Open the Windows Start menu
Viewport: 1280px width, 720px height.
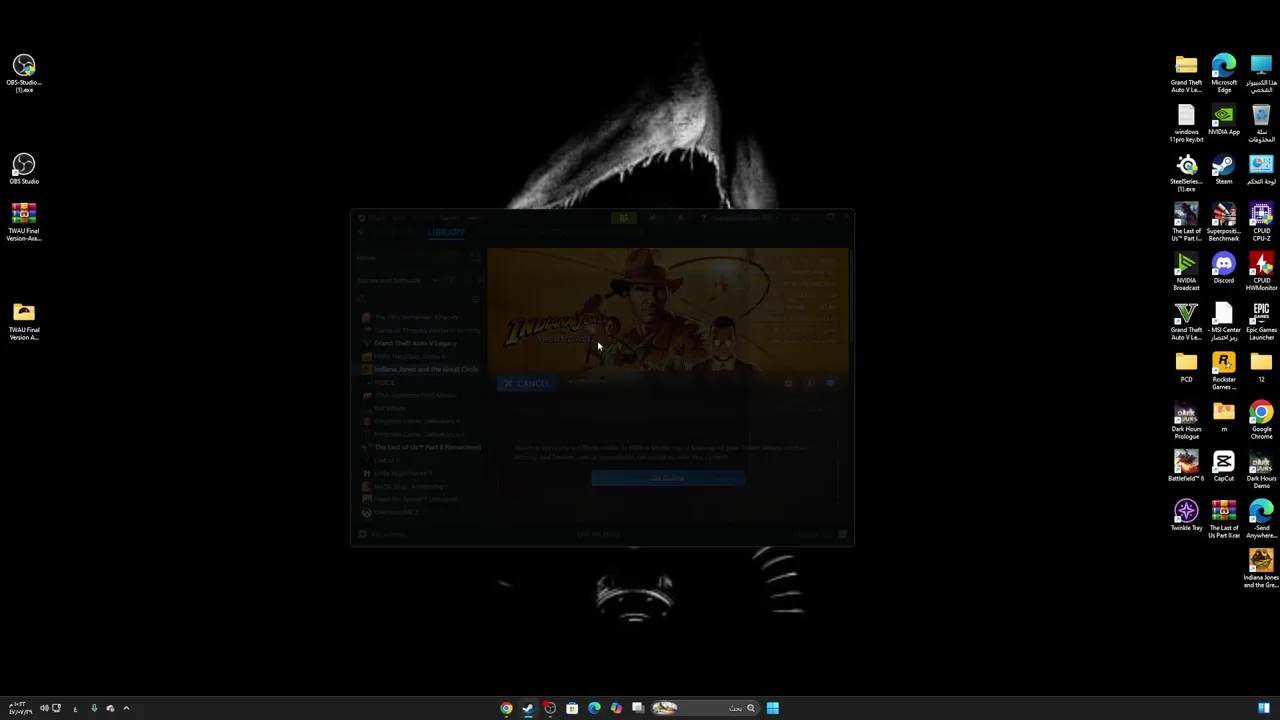772,708
